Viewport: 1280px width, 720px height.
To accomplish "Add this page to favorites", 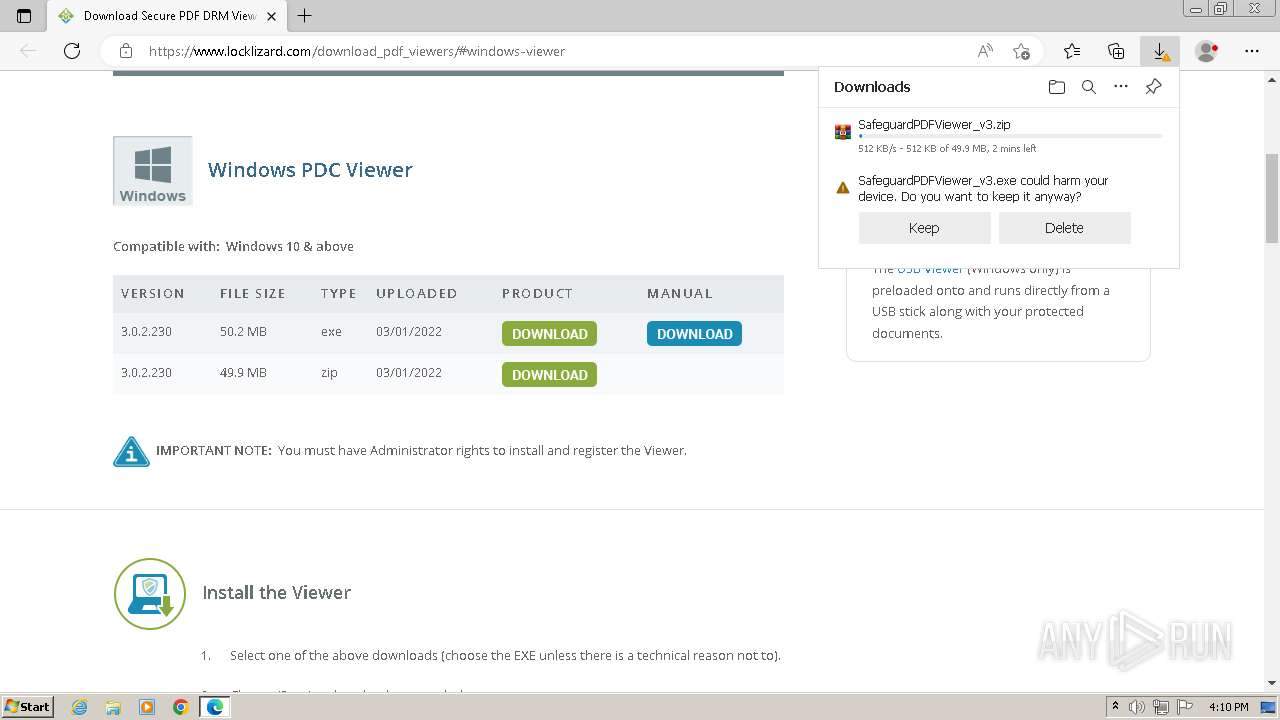I will [x=1021, y=51].
